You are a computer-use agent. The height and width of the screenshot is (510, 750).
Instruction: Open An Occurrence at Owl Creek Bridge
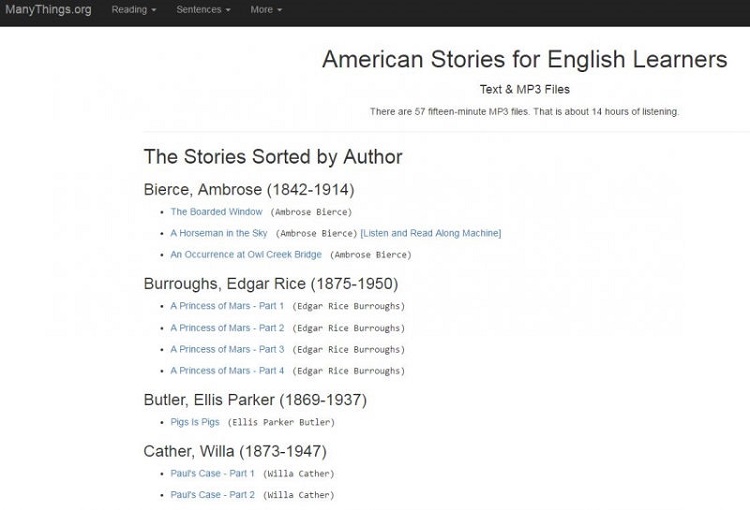click(246, 255)
